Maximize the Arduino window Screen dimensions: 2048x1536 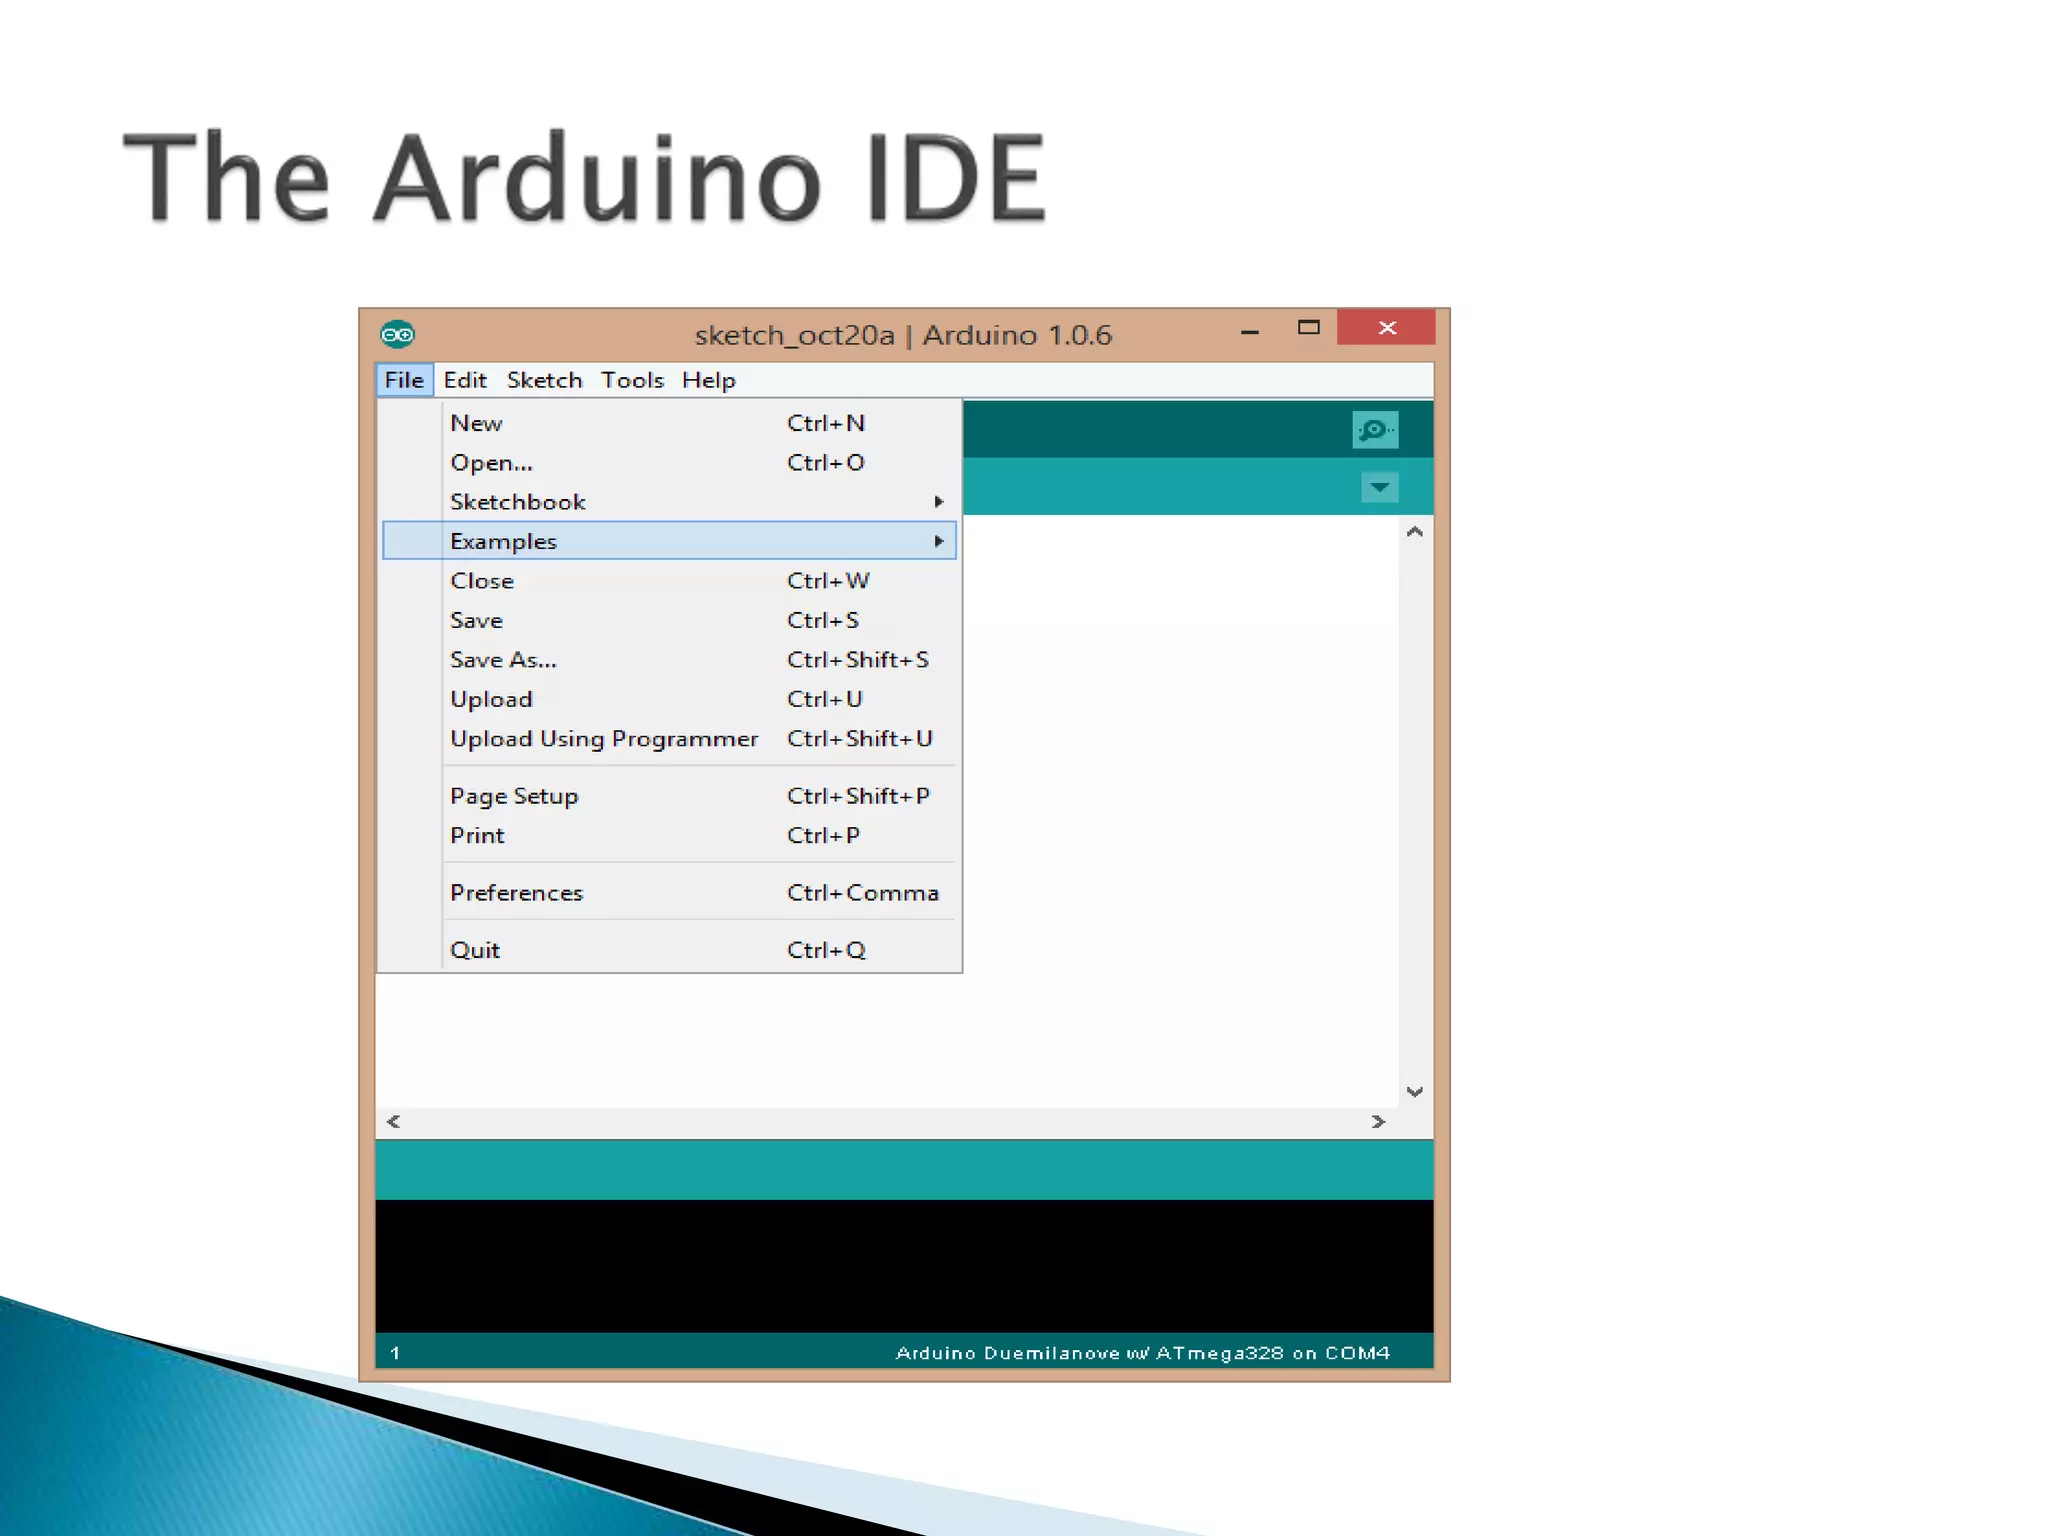pyautogui.click(x=1308, y=328)
